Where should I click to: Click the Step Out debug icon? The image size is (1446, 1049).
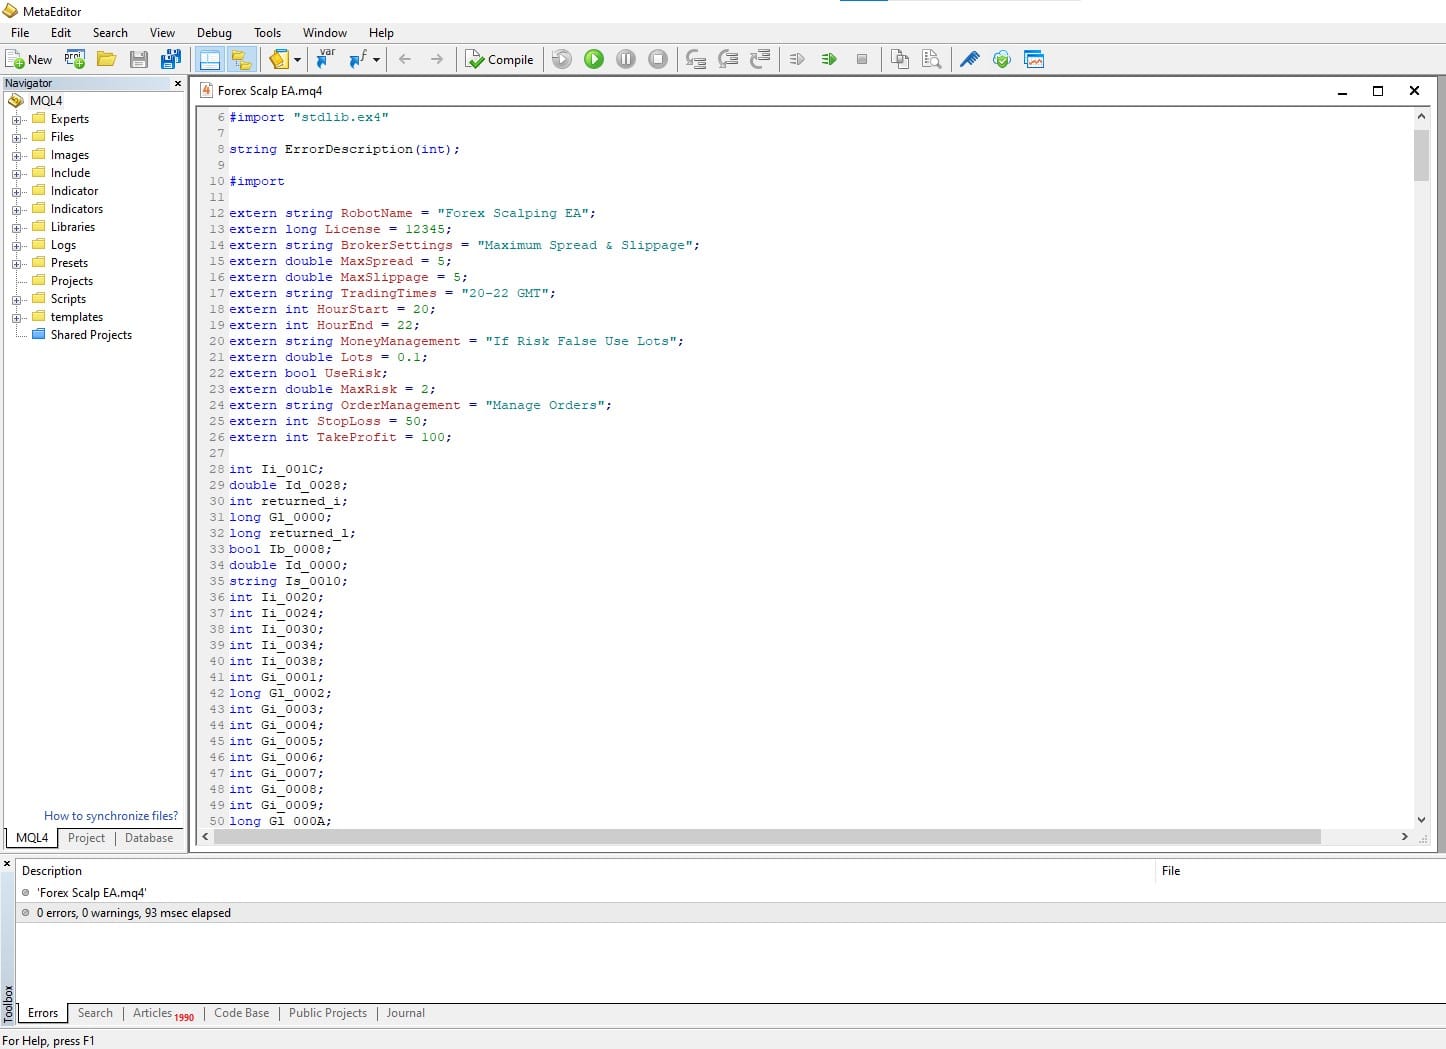pyautogui.click(x=760, y=60)
